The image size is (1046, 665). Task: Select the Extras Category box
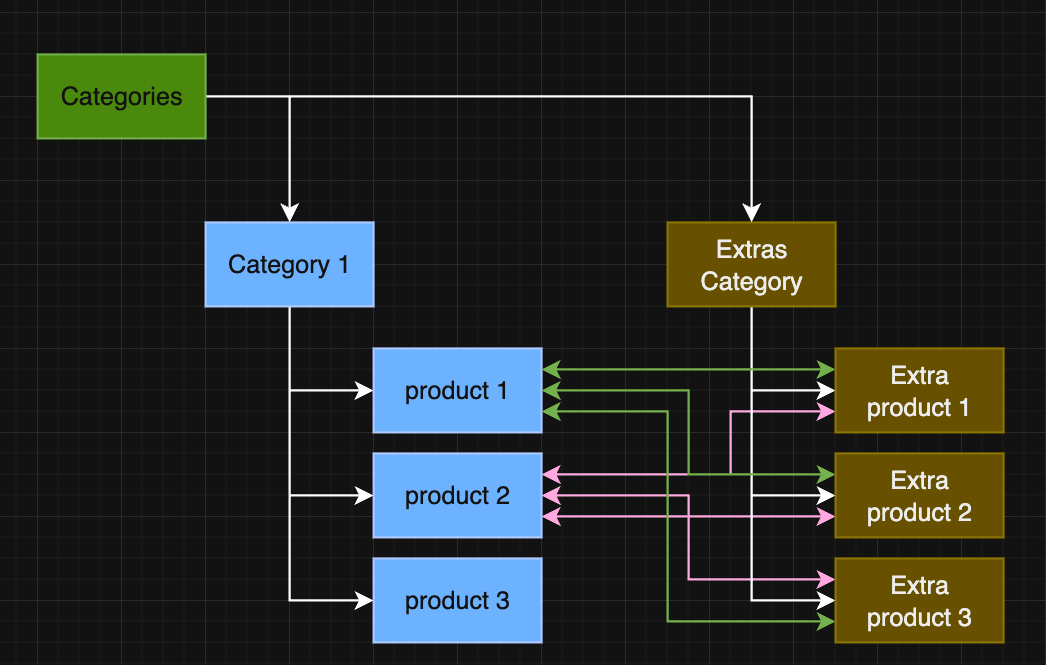[x=751, y=264]
